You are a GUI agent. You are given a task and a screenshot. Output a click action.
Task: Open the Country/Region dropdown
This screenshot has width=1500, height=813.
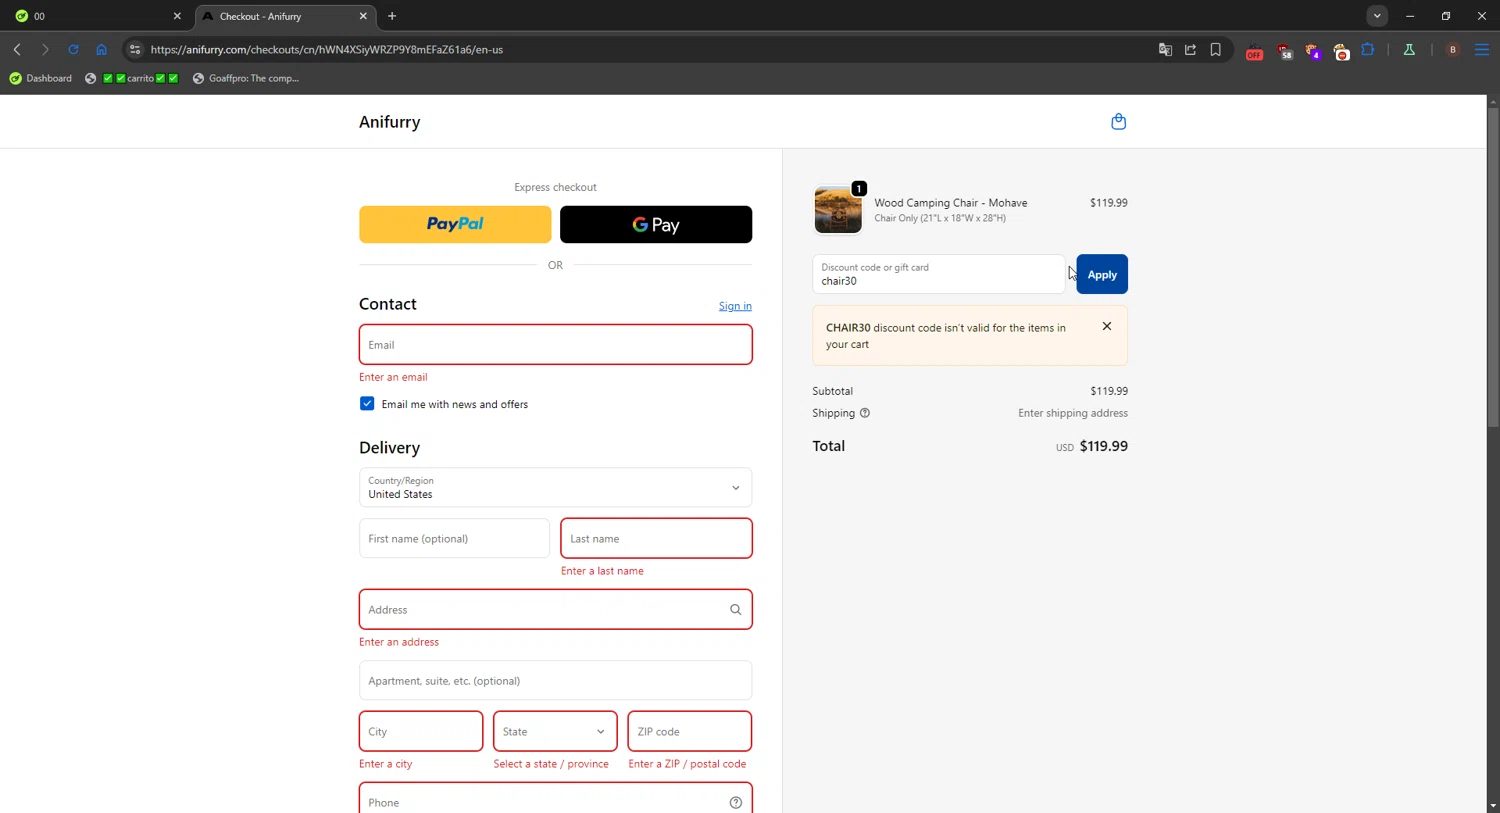coord(555,488)
